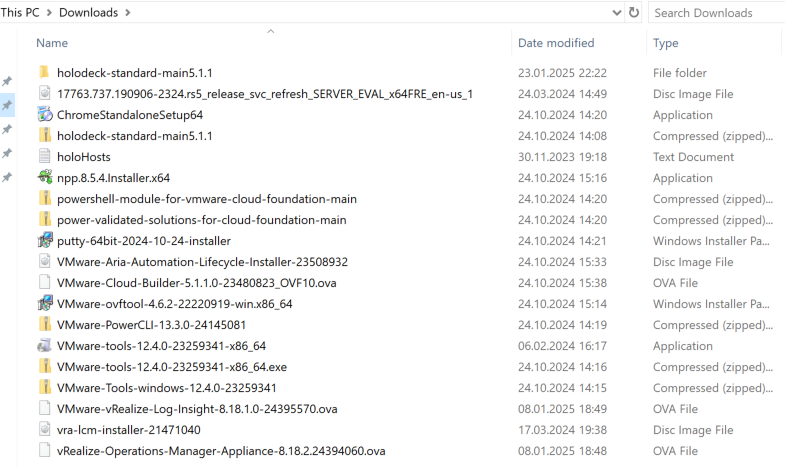Sort files by Date modified column

coord(556,43)
